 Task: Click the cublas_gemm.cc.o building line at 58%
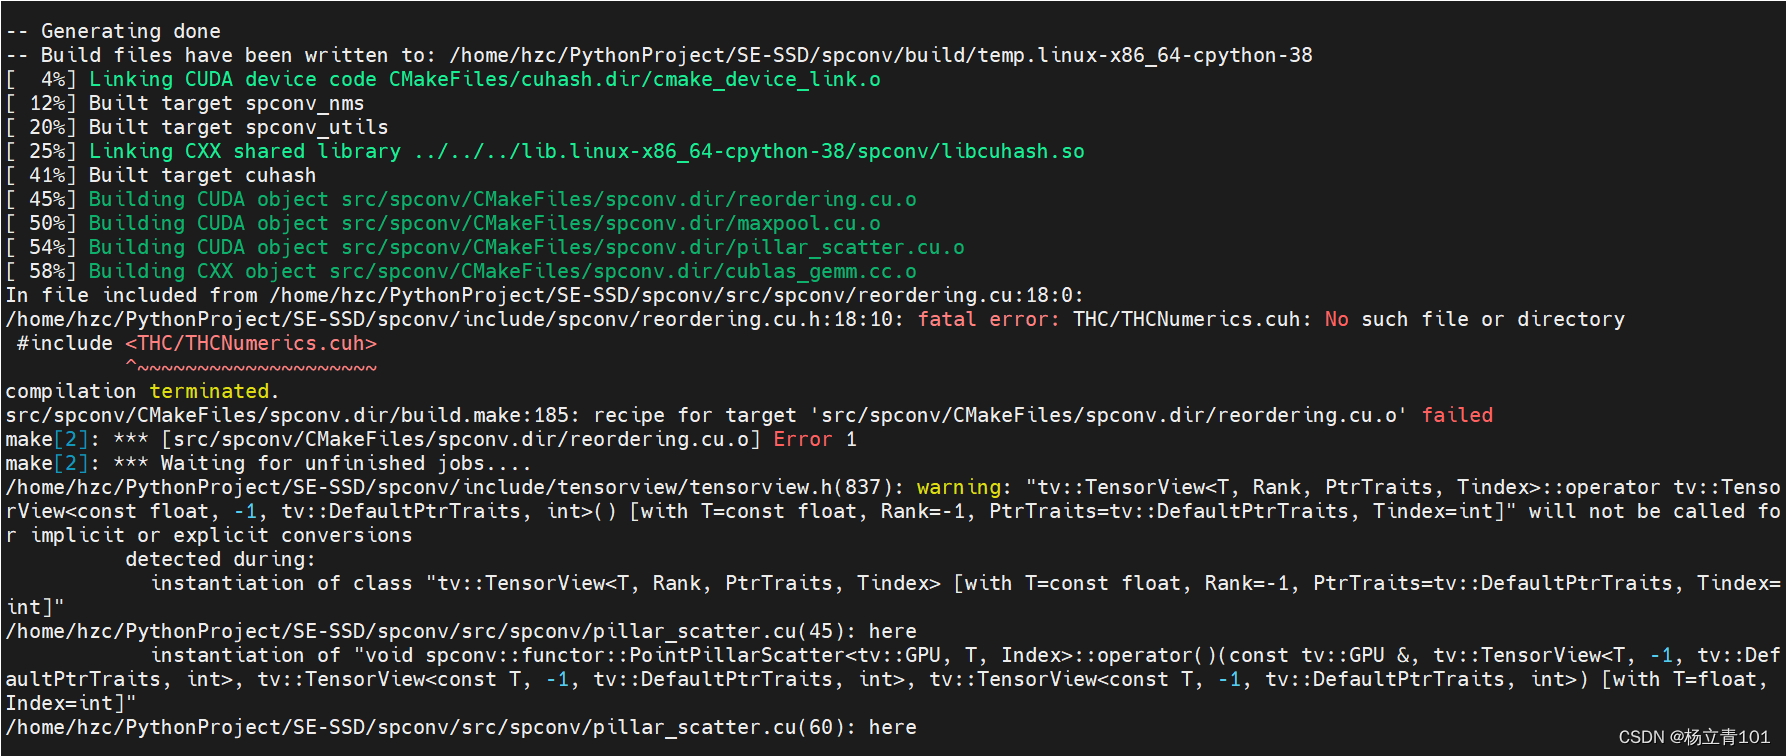point(461,271)
